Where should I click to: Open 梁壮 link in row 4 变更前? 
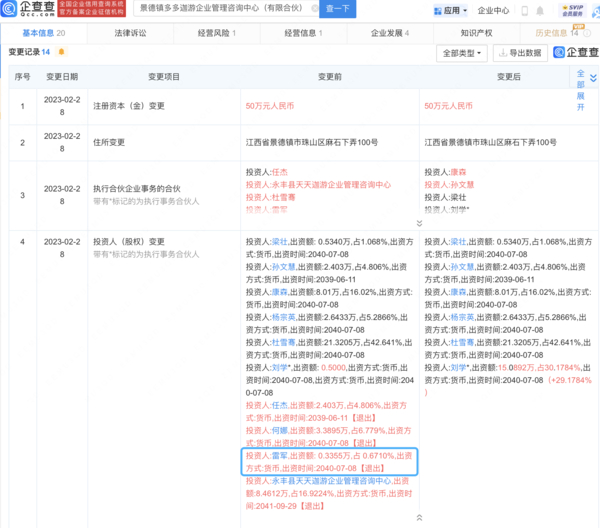[279, 242]
